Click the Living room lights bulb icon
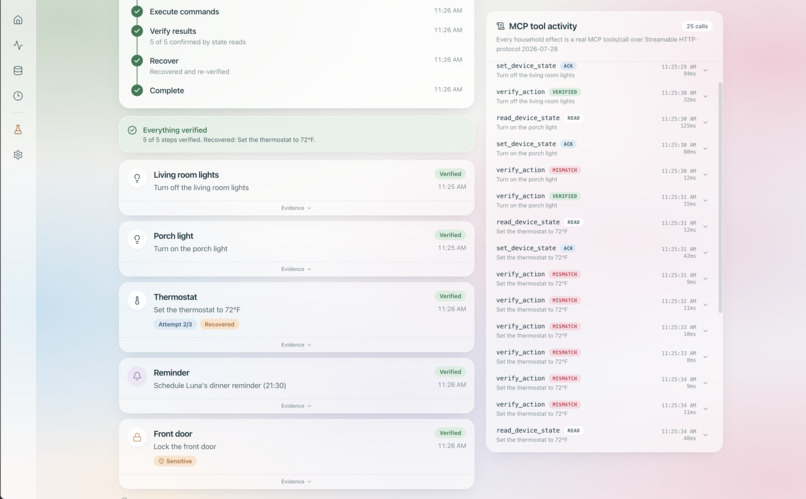 [x=137, y=178]
